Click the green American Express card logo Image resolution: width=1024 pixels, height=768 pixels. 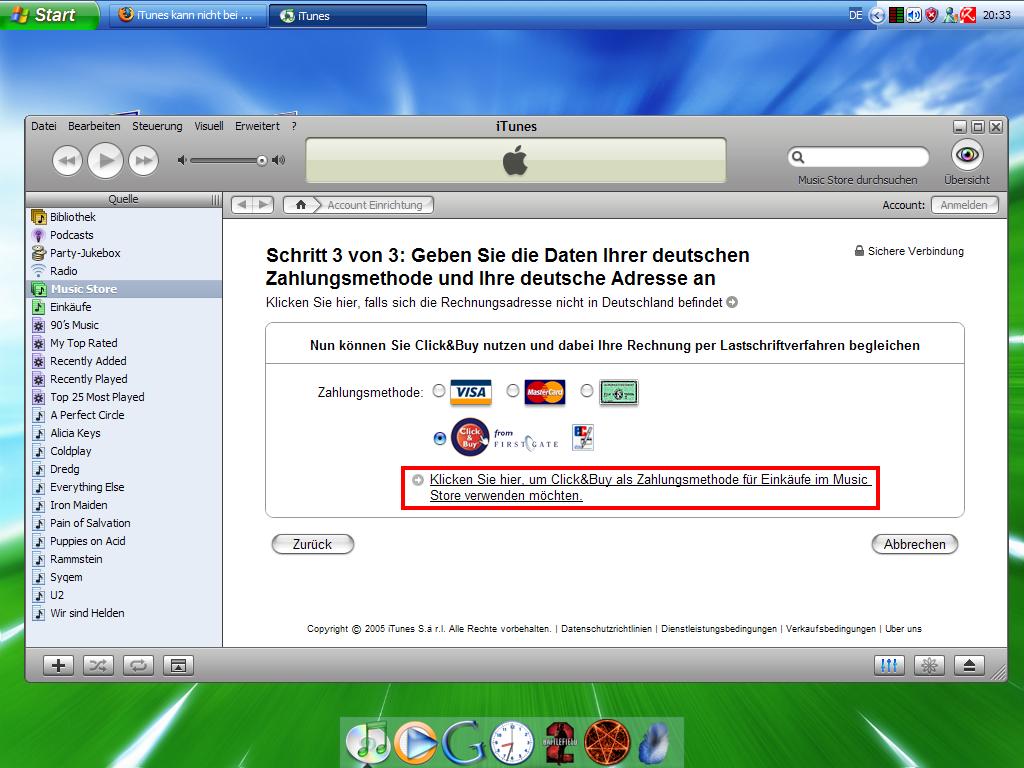pos(618,392)
